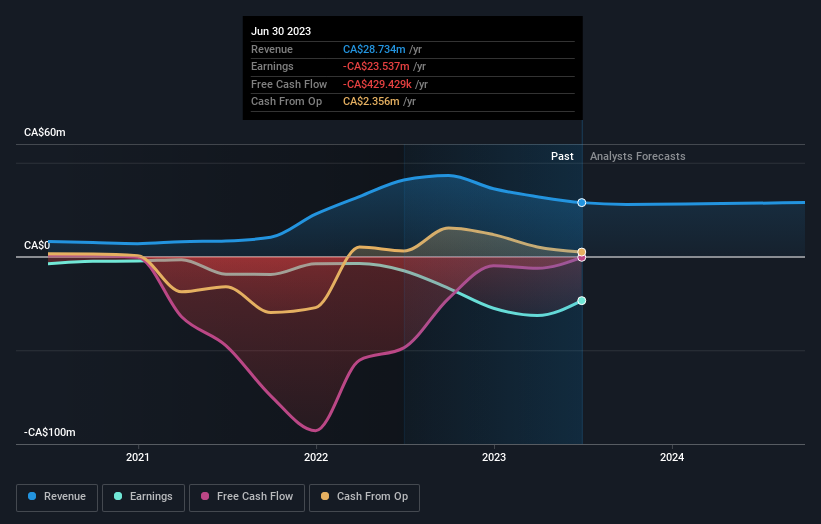
Task: Click the 2023 x-axis label
Action: [494, 457]
